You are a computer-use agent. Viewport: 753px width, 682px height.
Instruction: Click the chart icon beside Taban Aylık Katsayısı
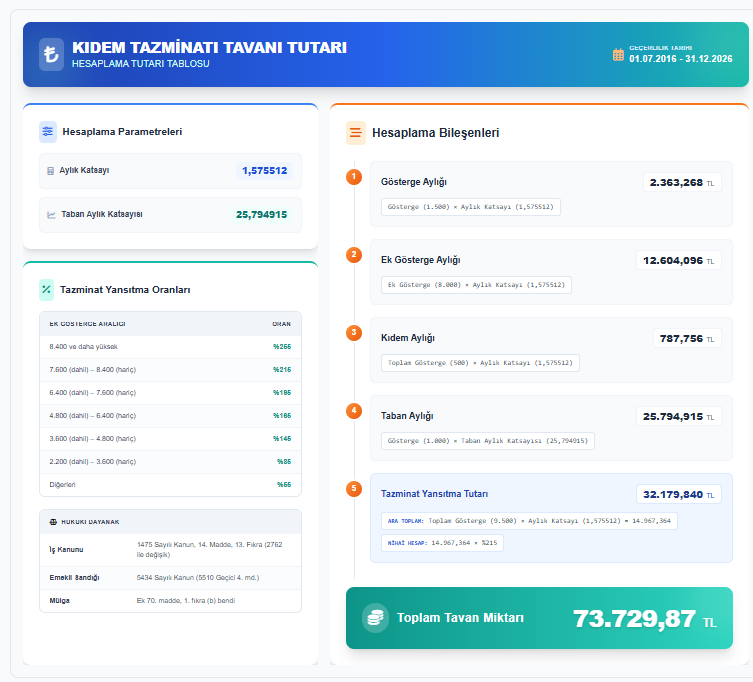51,215
